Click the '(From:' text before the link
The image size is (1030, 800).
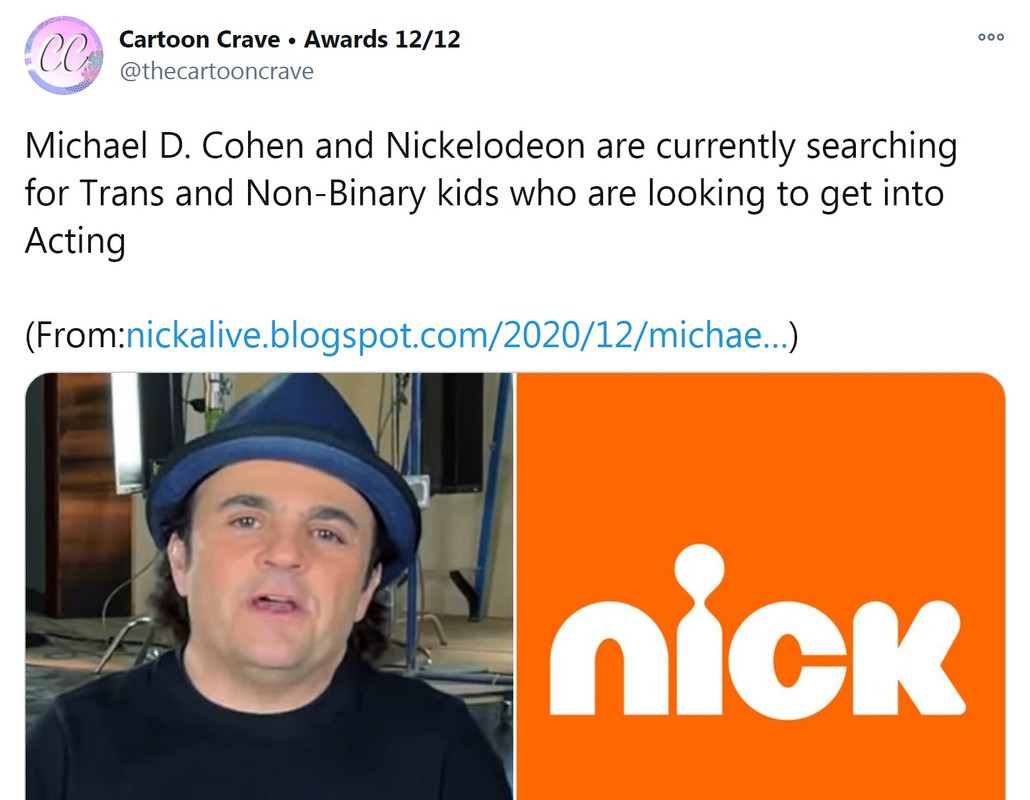pos(75,336)
